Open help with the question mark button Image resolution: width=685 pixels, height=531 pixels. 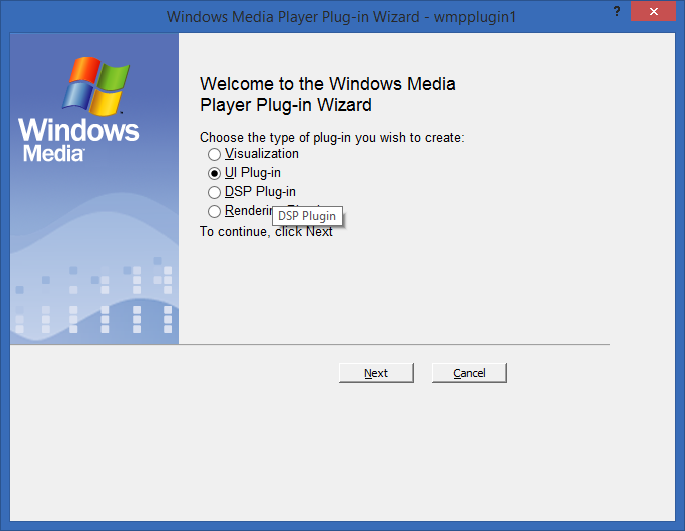coord(617,11)
